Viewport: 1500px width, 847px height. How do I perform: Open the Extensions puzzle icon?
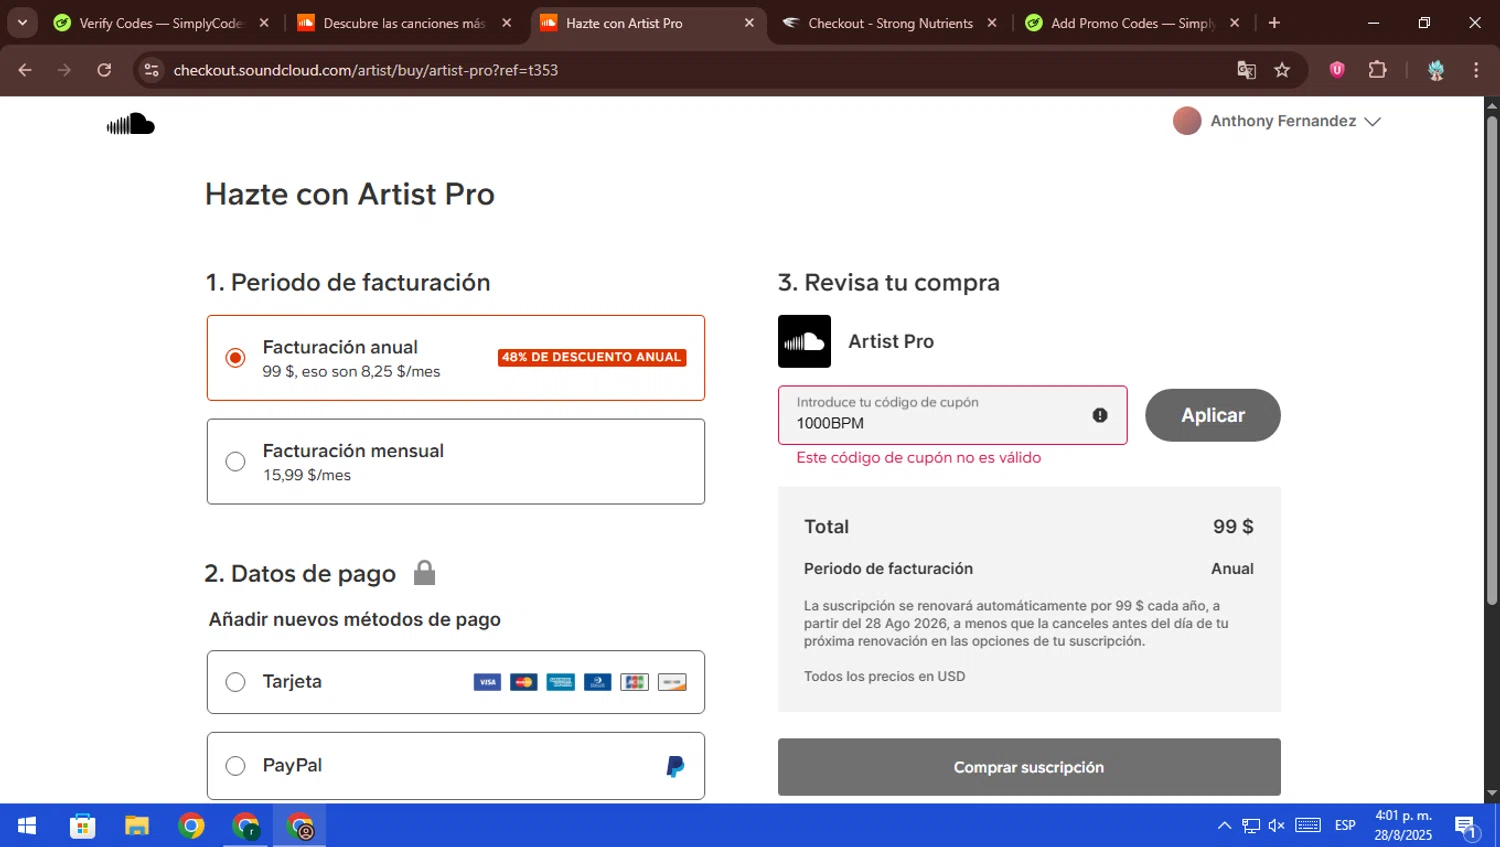click(1377, 70)
